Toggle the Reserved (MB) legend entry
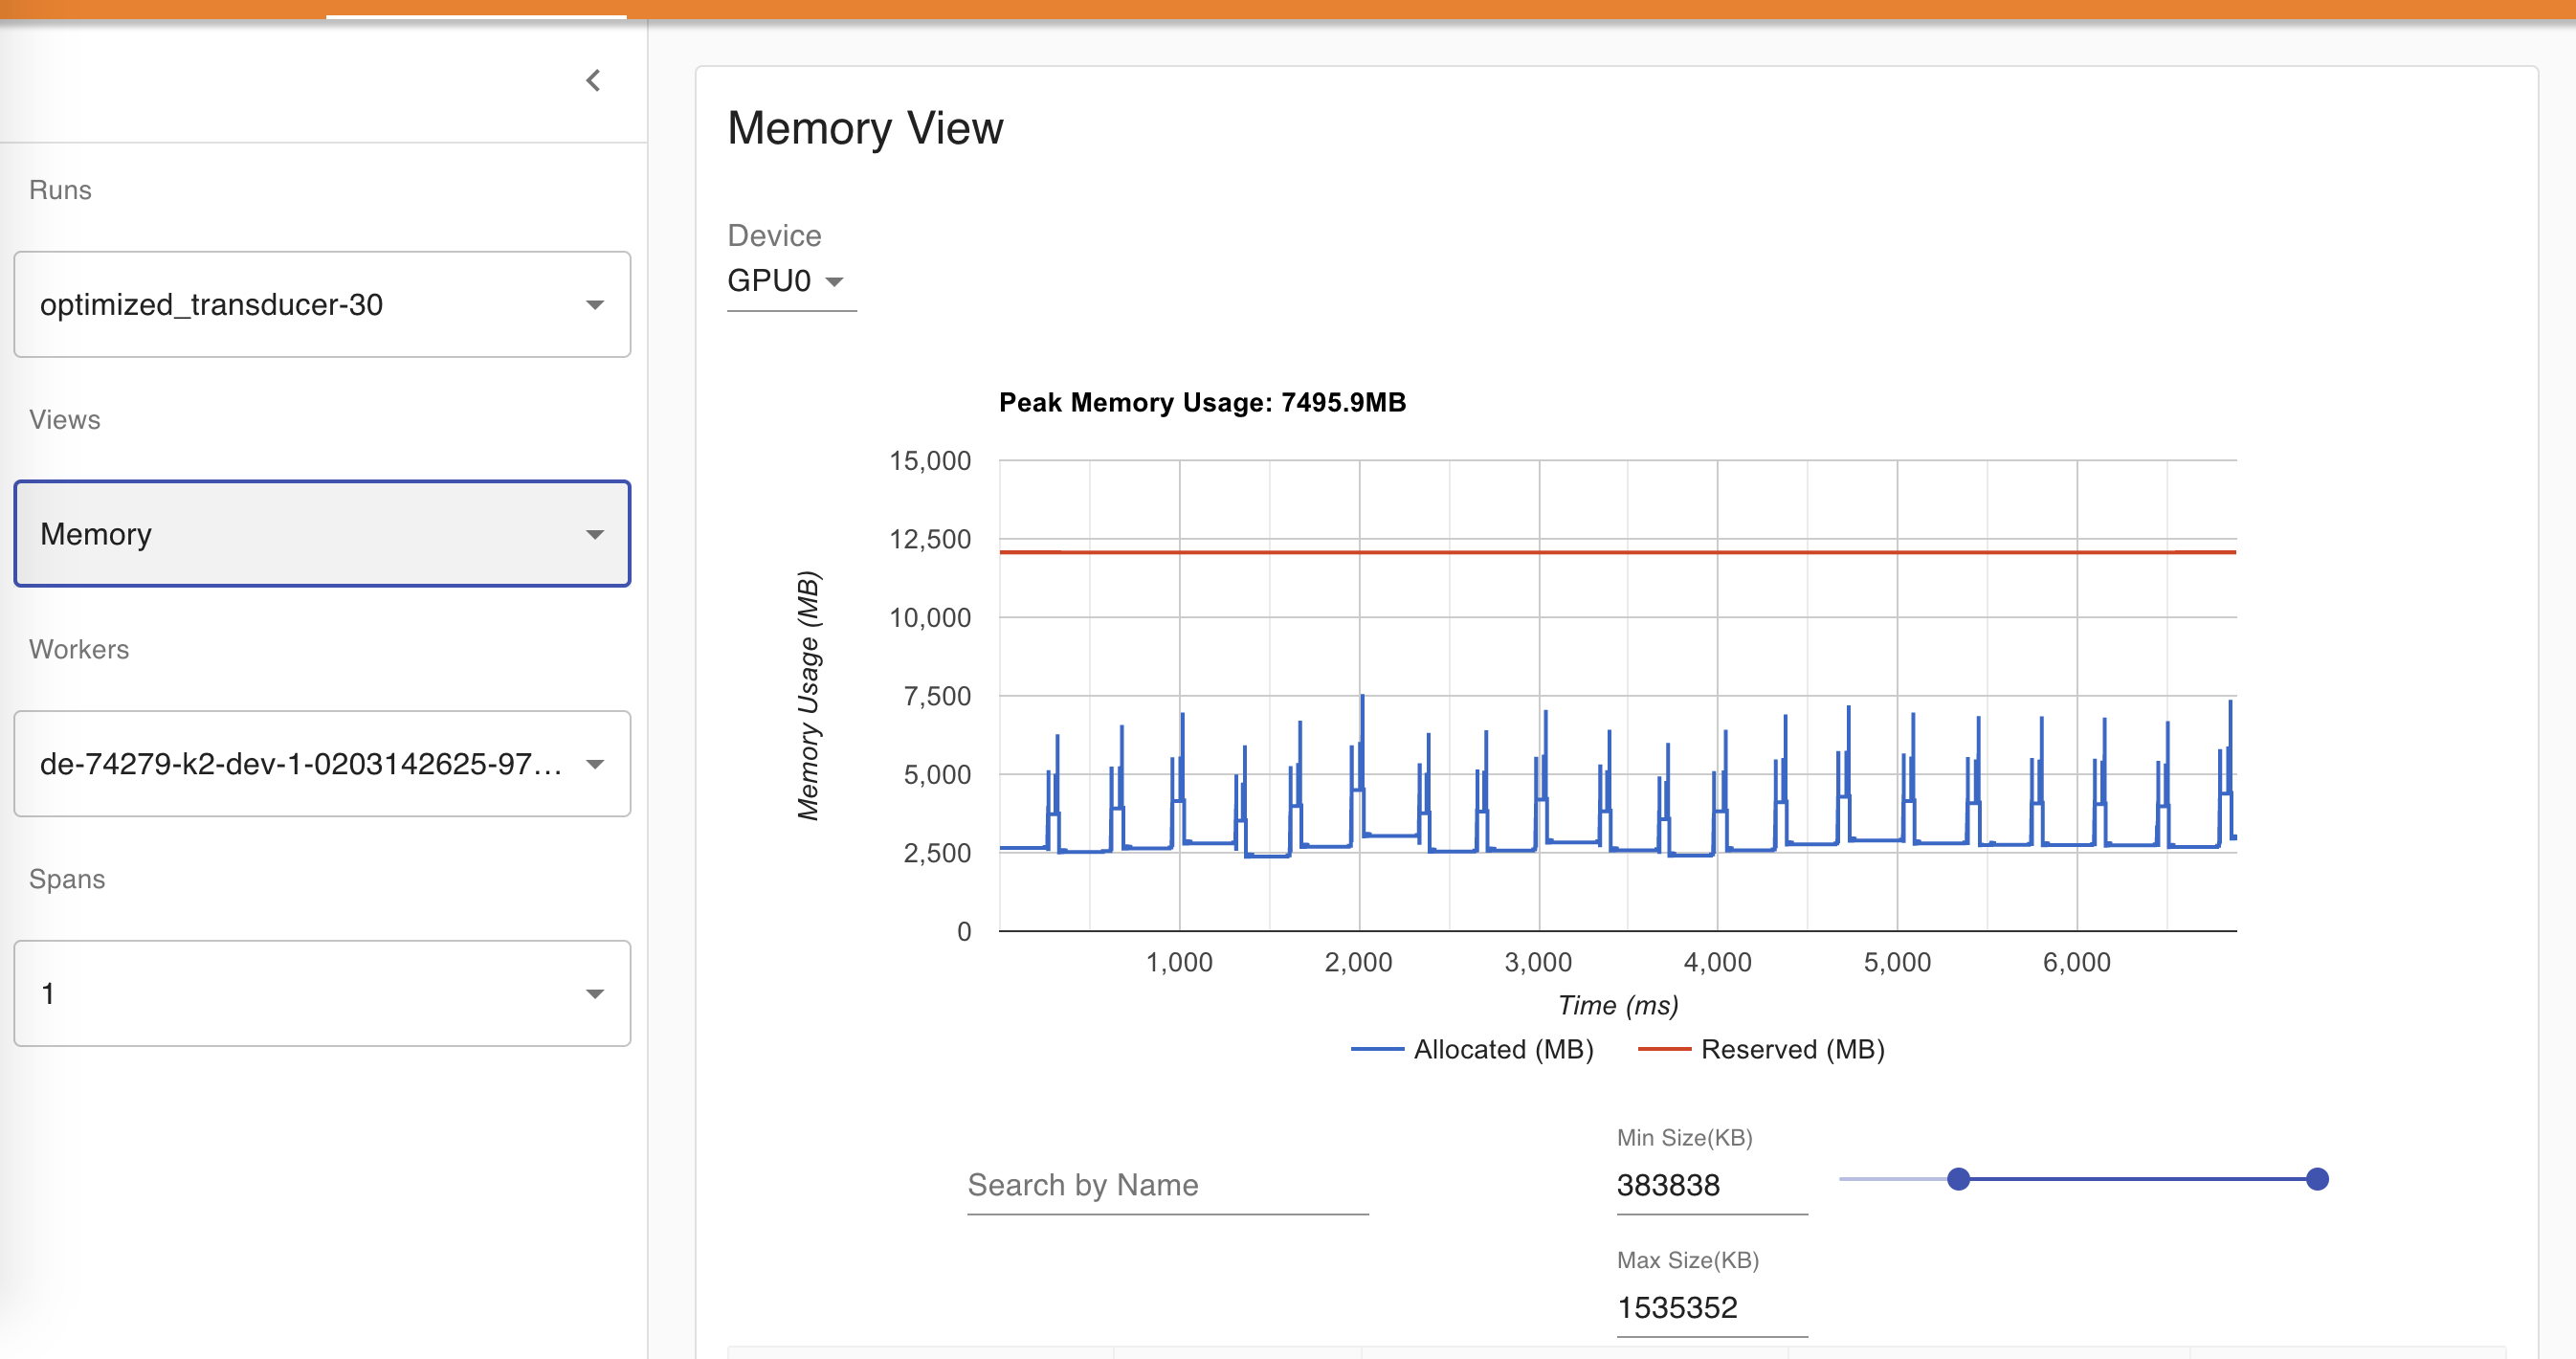The height and width of the screenshot is (1359, 2576). tap(1791, 1049)
